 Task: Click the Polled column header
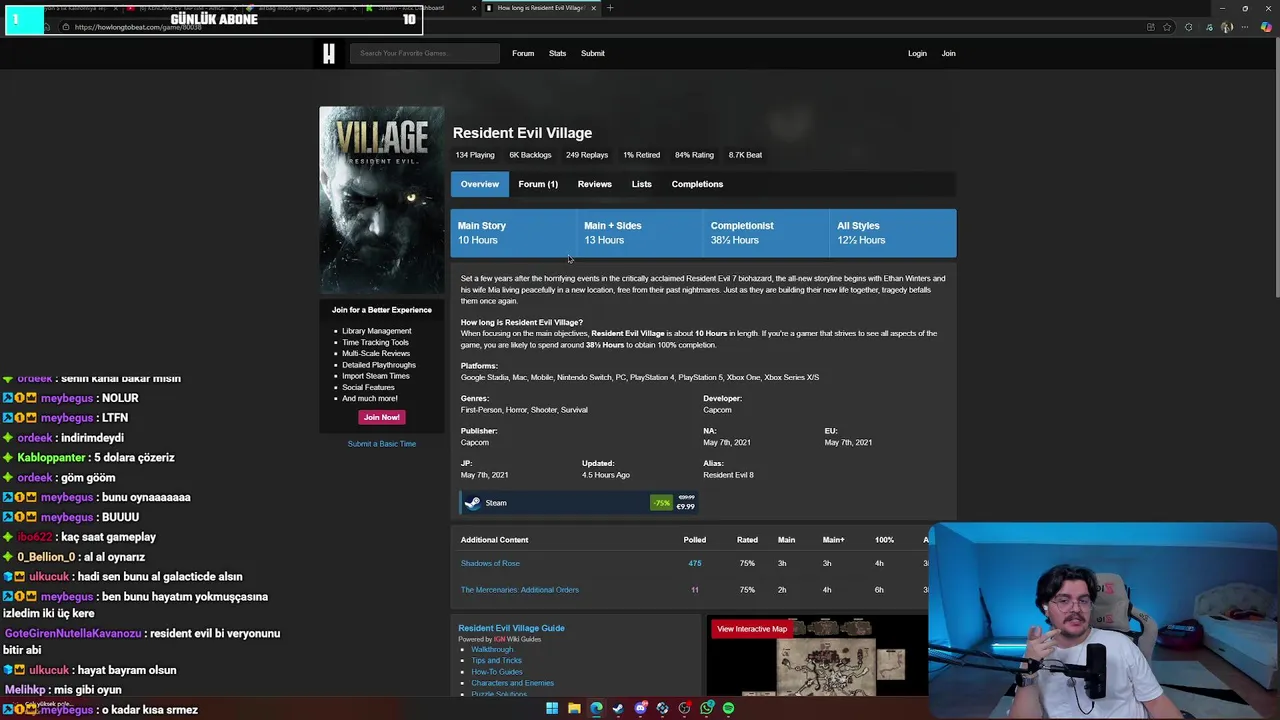tap(695, 540)
